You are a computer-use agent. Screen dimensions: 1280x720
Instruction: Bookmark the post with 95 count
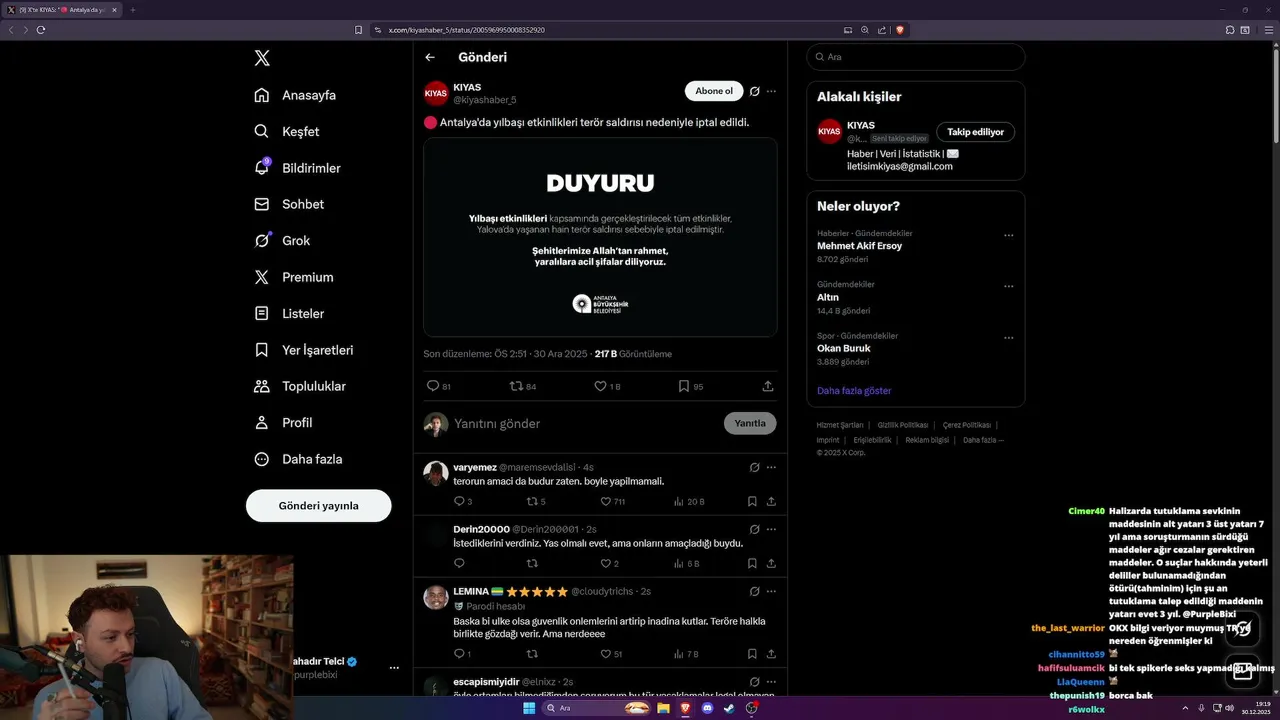click(684, 386)
